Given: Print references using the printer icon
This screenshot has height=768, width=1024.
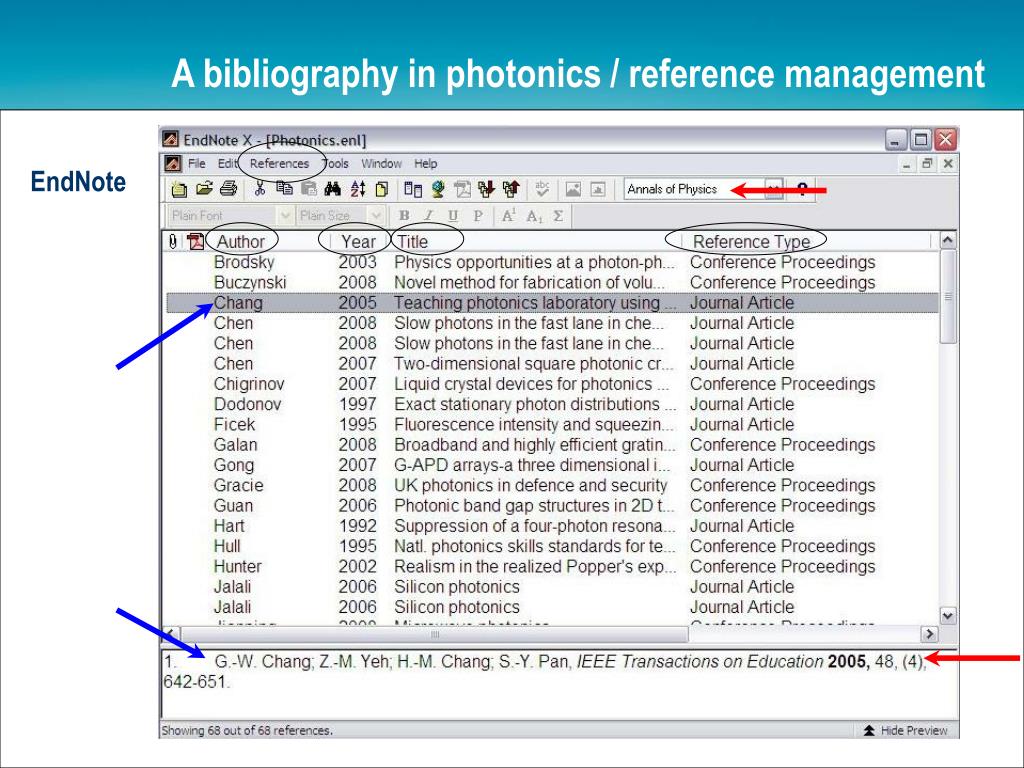Looking at the screenshot, I should click(x=228, y=189).
